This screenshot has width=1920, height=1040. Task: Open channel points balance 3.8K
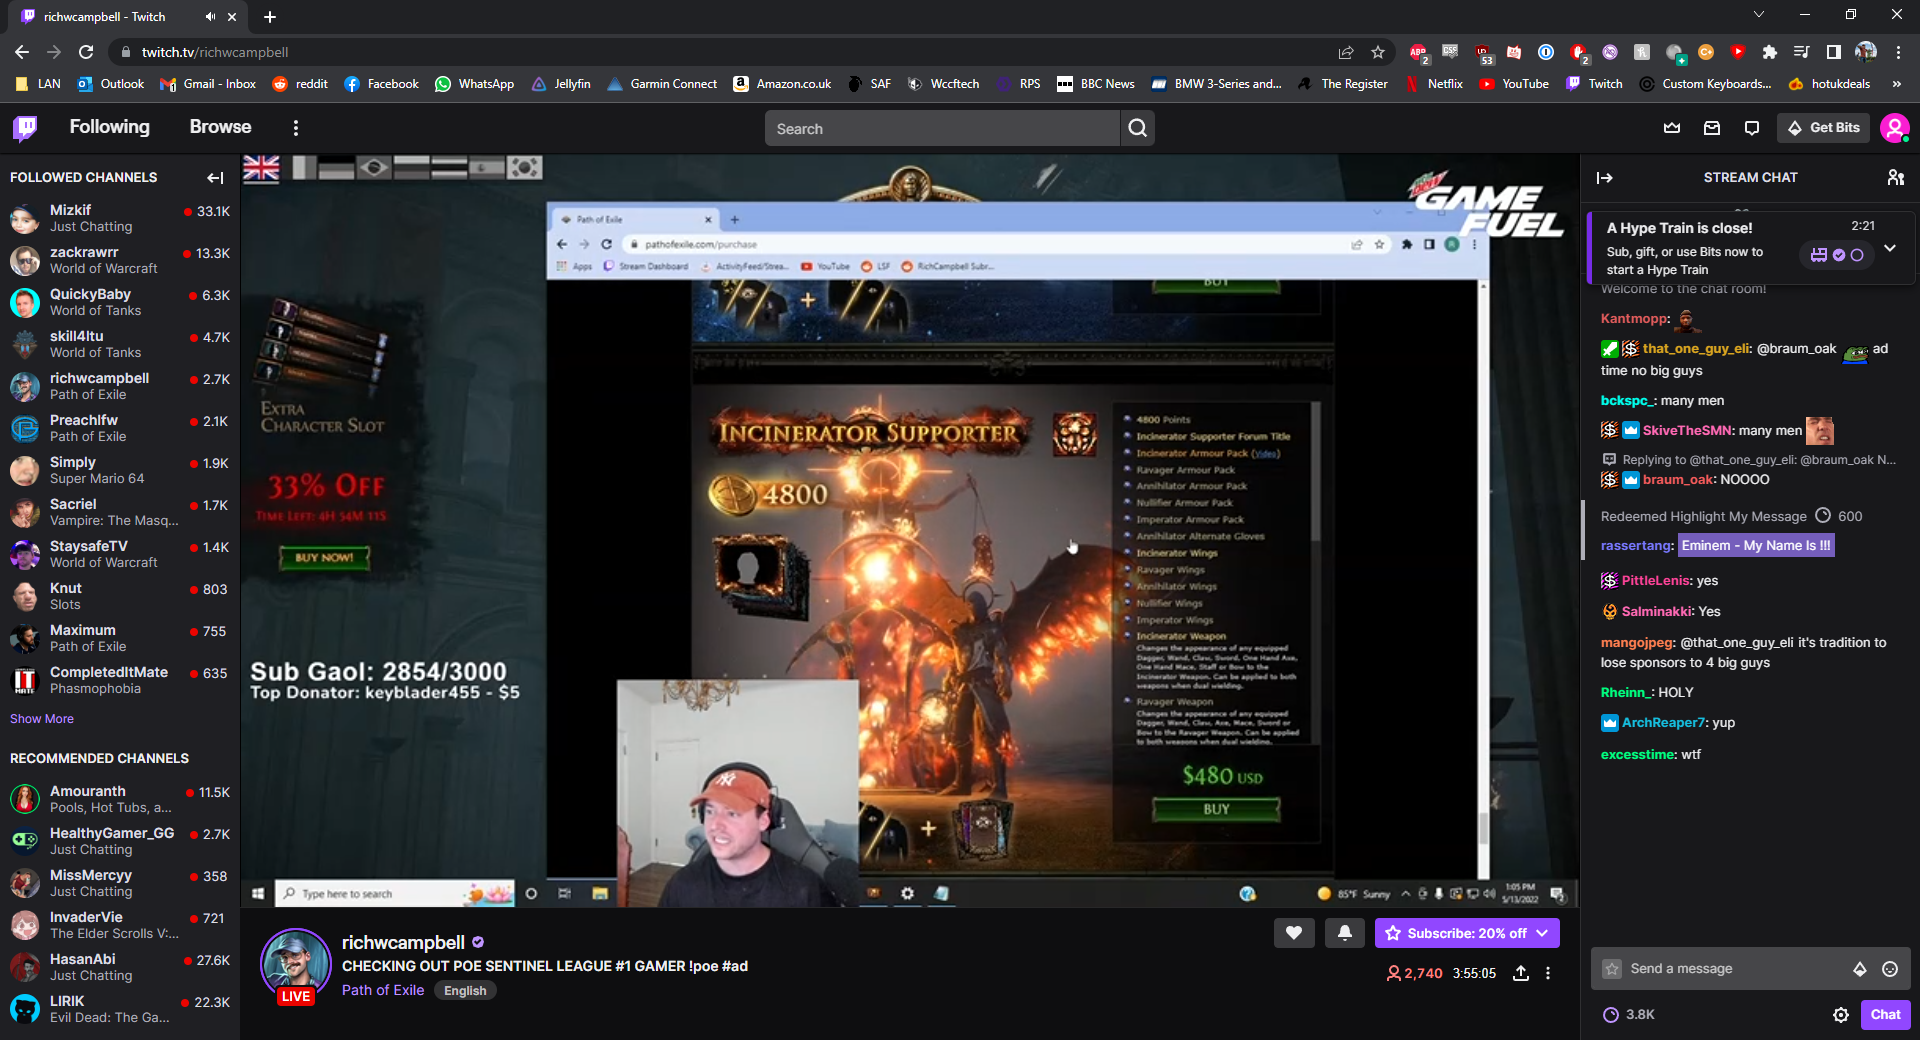pyautogui.click(x=1629, y=1015)
